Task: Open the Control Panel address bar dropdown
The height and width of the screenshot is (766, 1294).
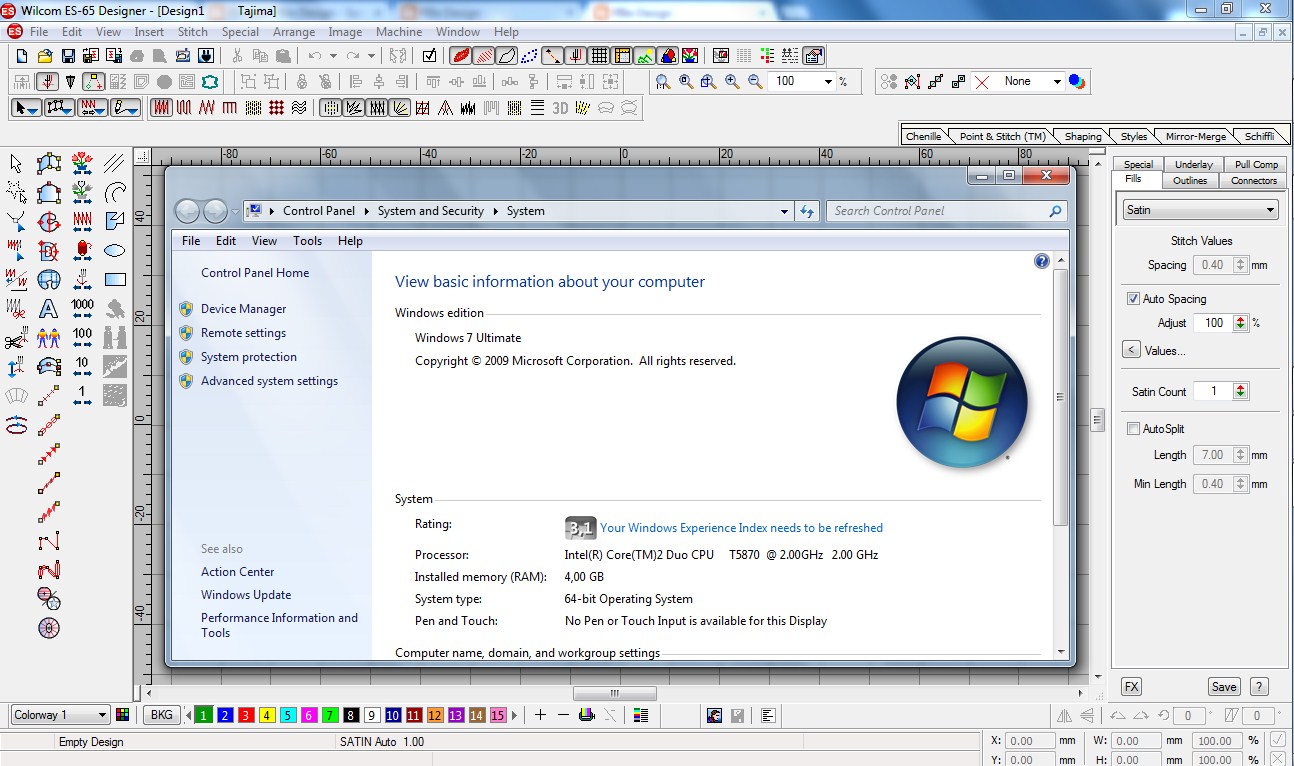Action: coord(785,211)
